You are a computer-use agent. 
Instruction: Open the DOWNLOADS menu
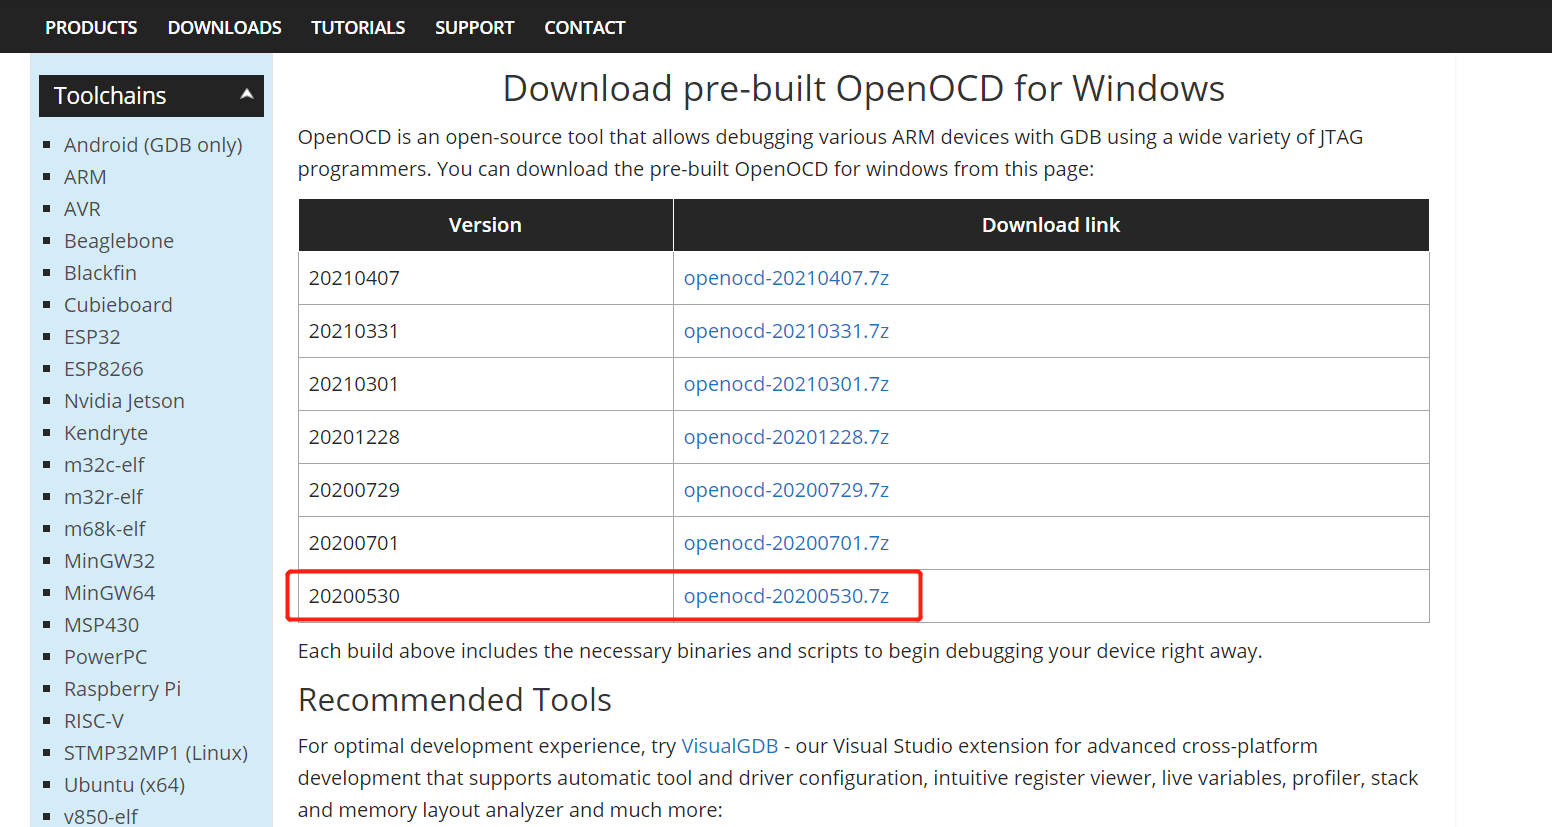pos(224,27)
